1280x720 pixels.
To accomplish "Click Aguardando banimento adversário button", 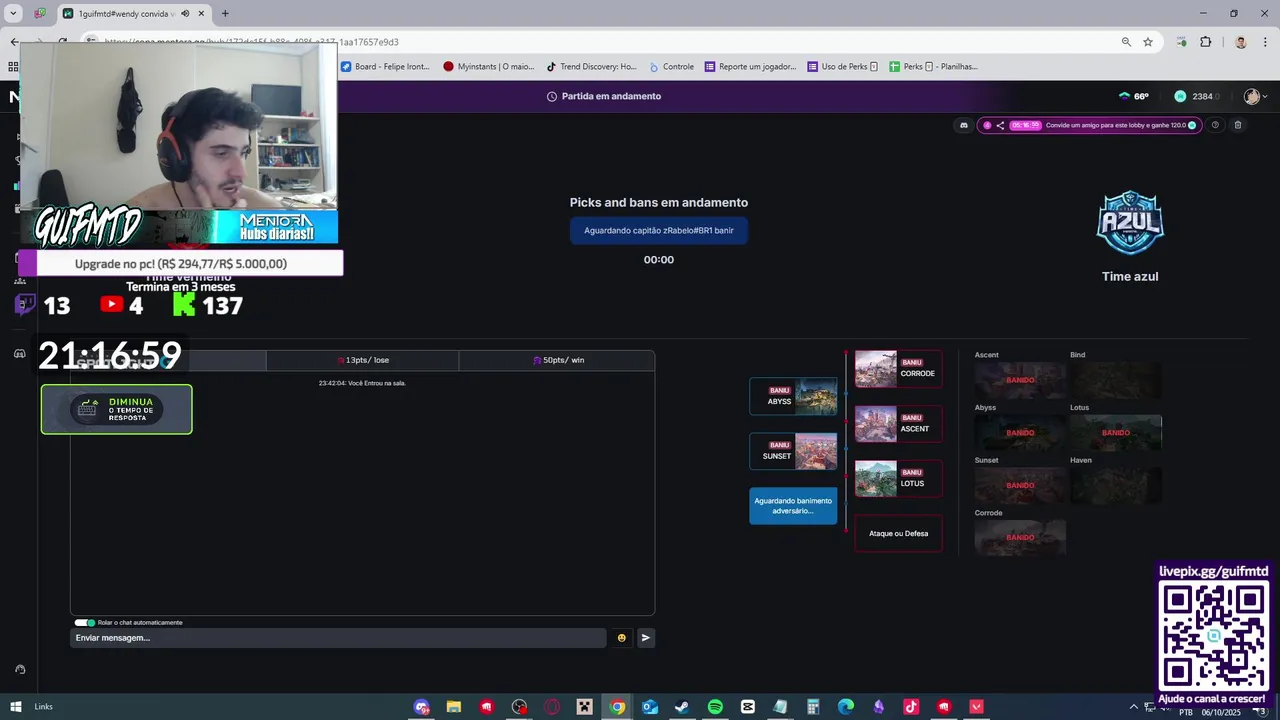I will coord(793,506).
